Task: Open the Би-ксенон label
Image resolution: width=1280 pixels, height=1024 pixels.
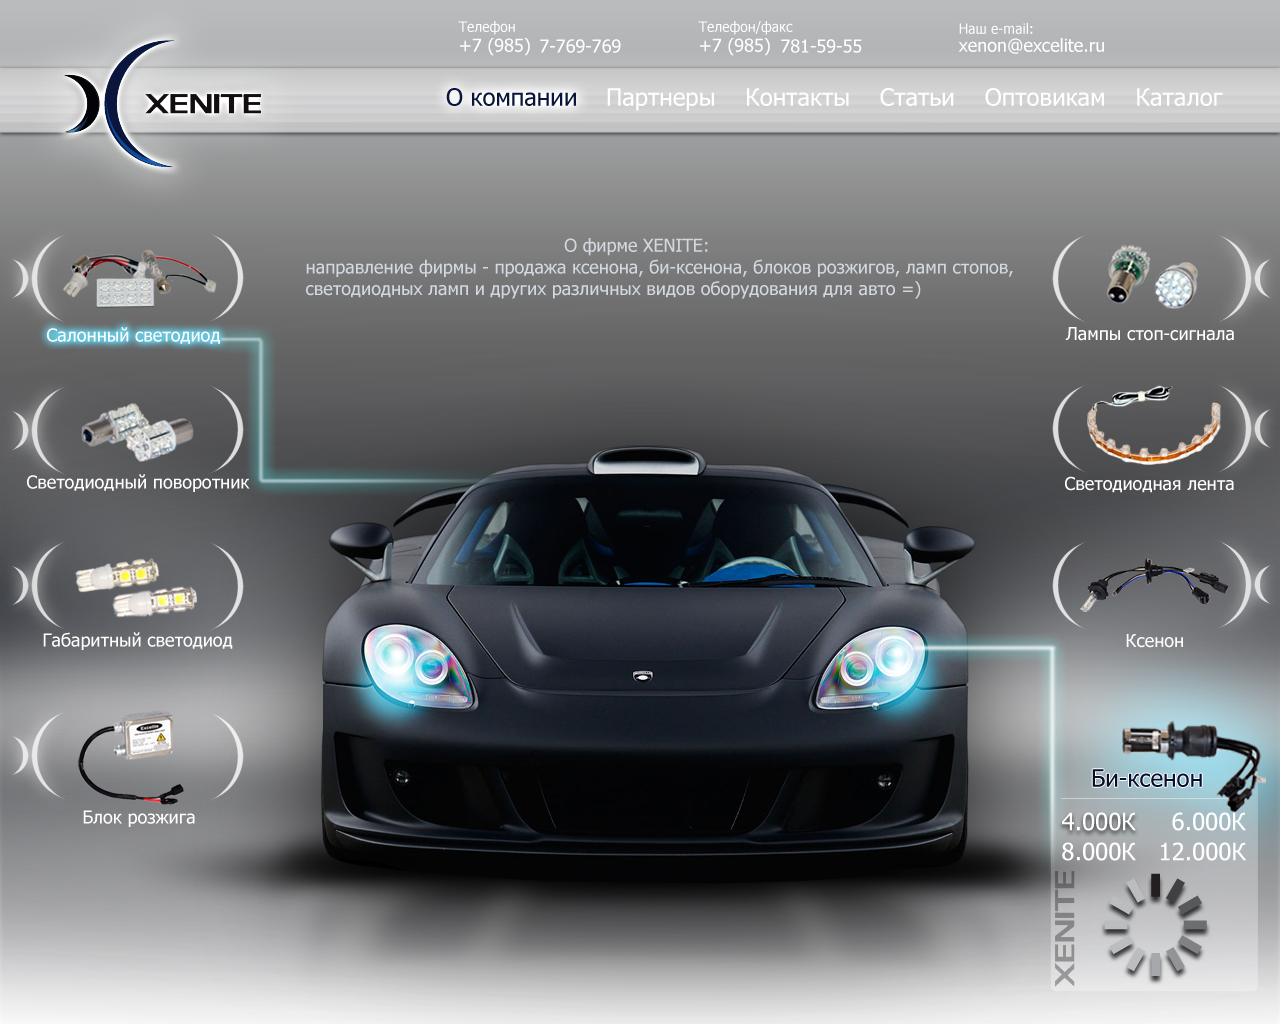Action: (1147, 779)
